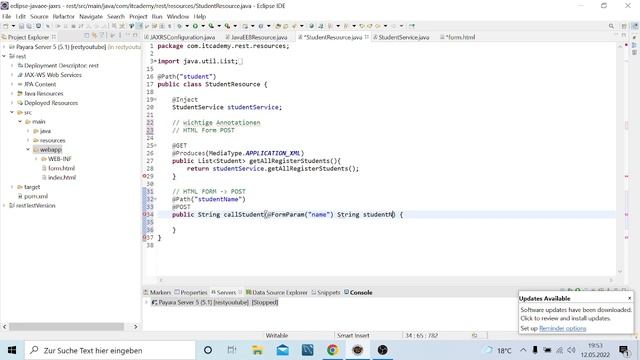This screenshot has height=360, width=640.
Task: Select the Java EE perspective icon
Action: (x=635, y=26)
